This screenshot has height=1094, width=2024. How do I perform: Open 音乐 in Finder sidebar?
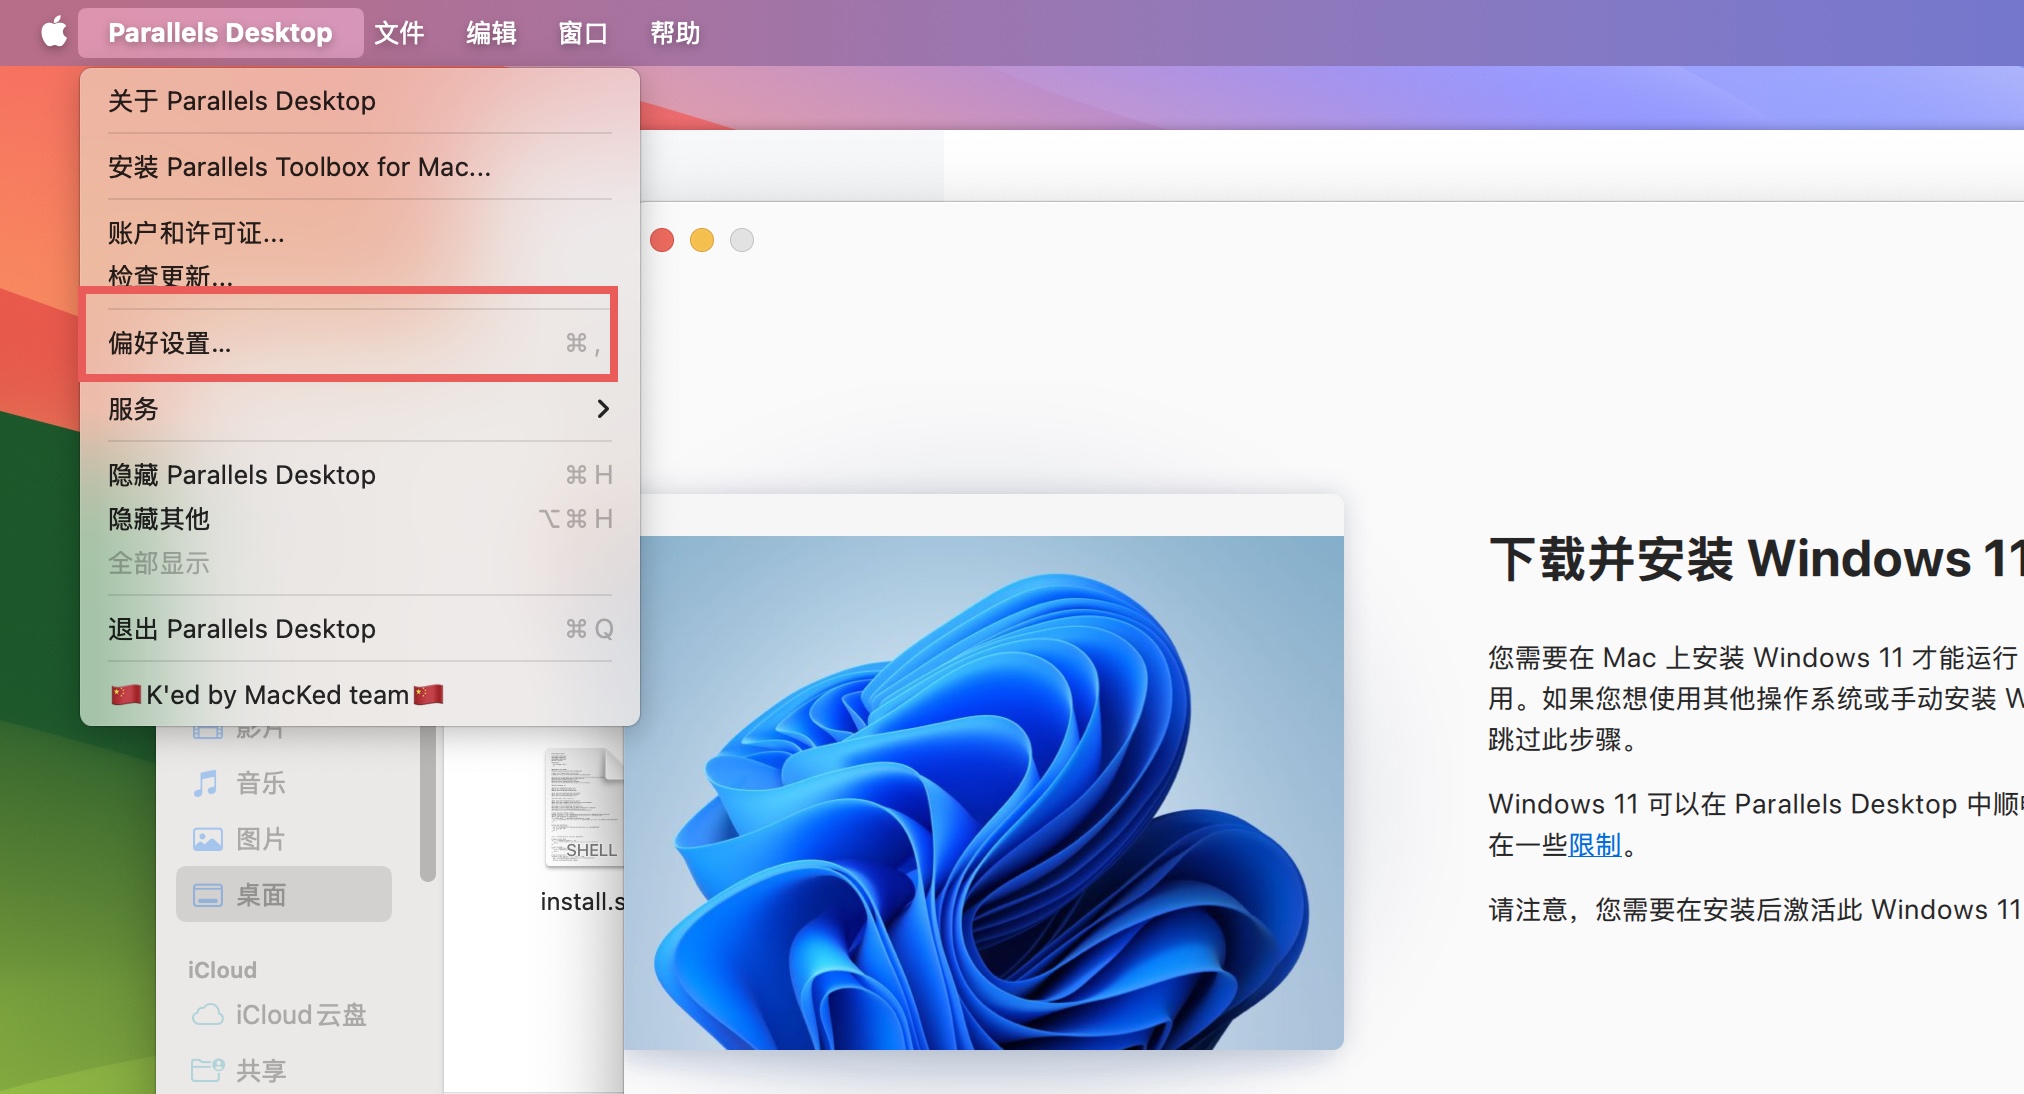pos(261,783)
